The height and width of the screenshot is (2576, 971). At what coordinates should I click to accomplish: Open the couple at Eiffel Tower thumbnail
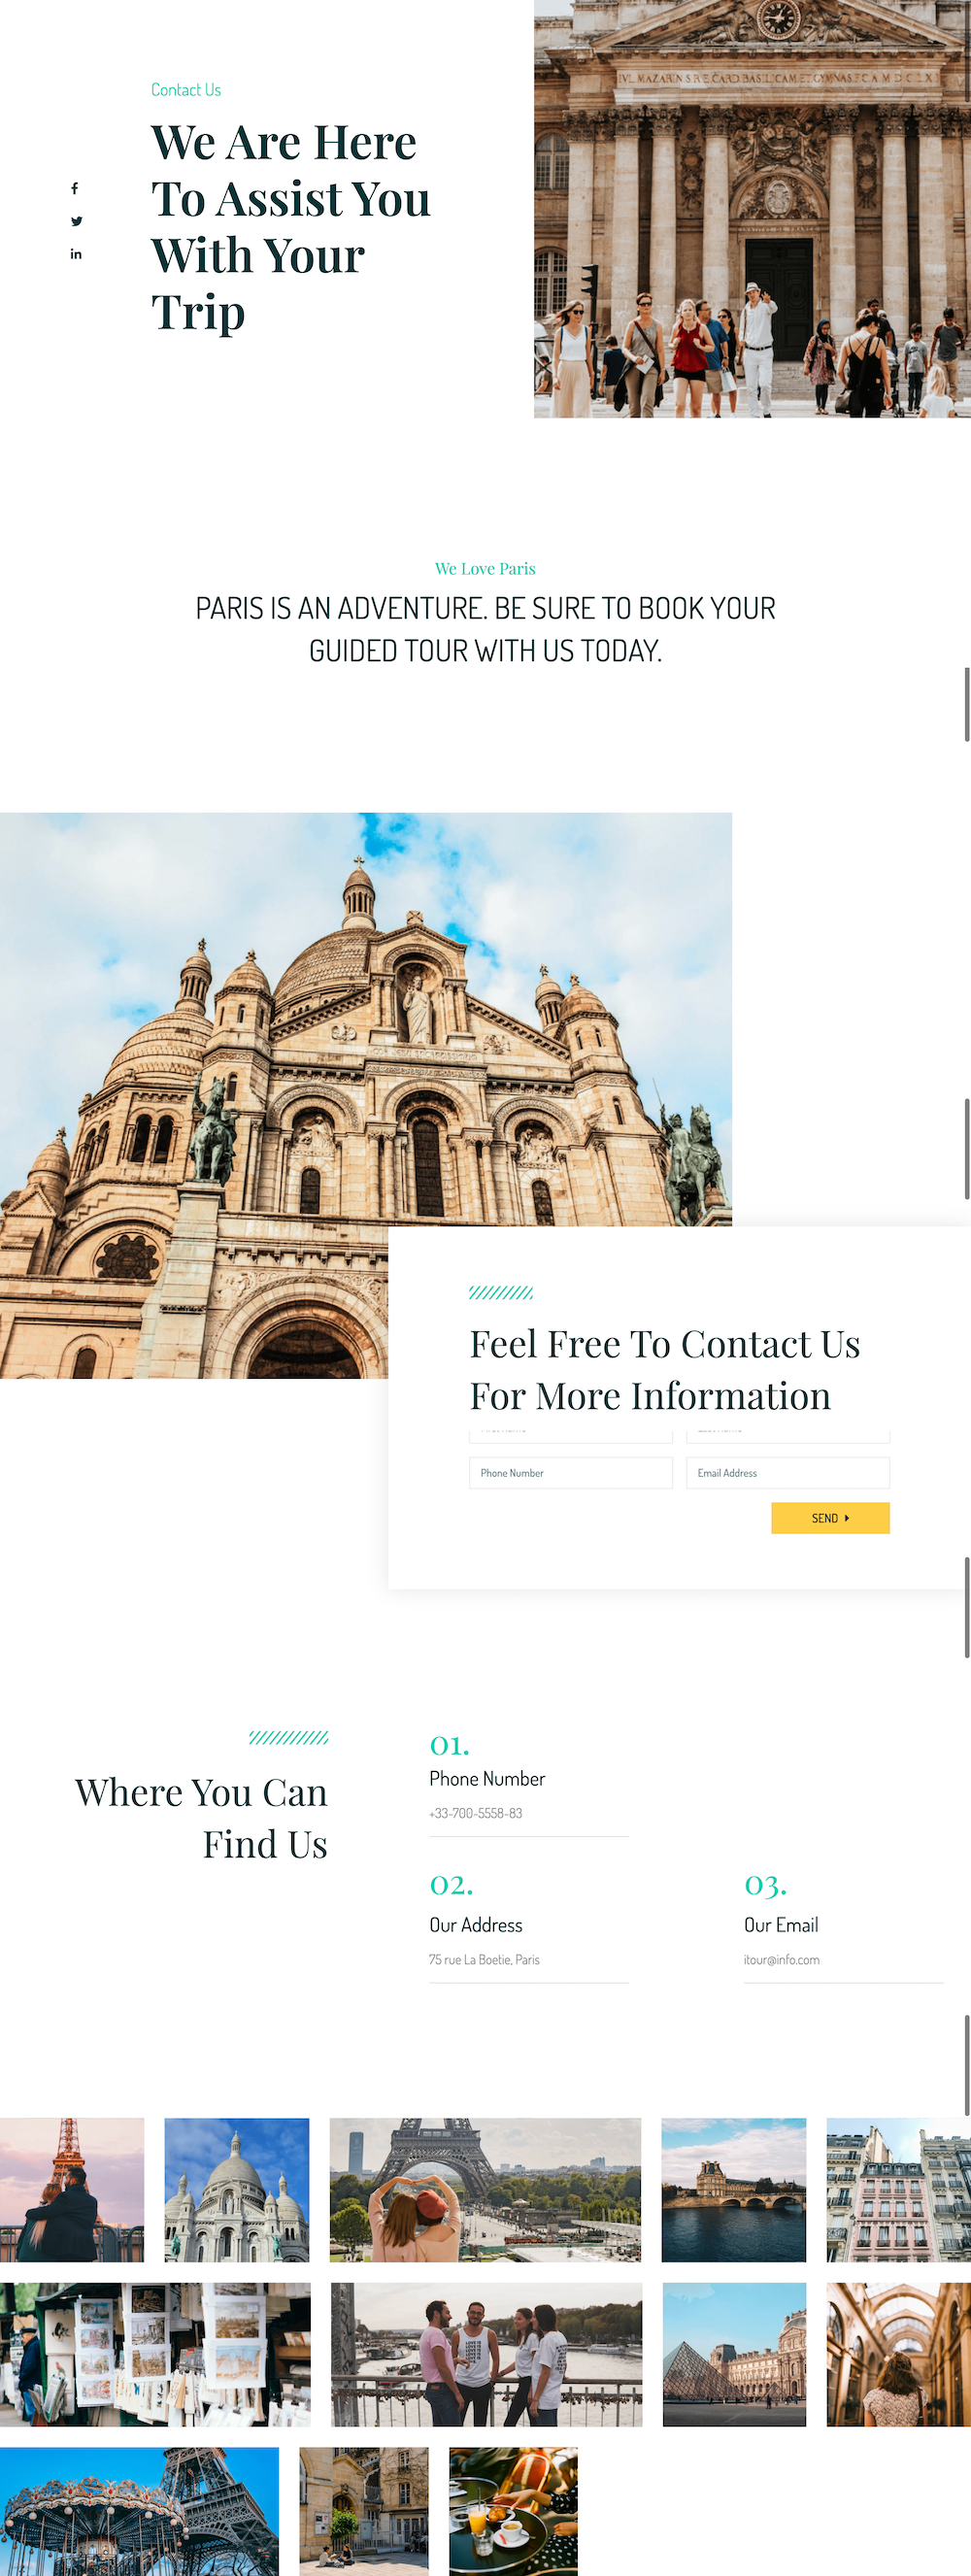tap(72, 2190)
